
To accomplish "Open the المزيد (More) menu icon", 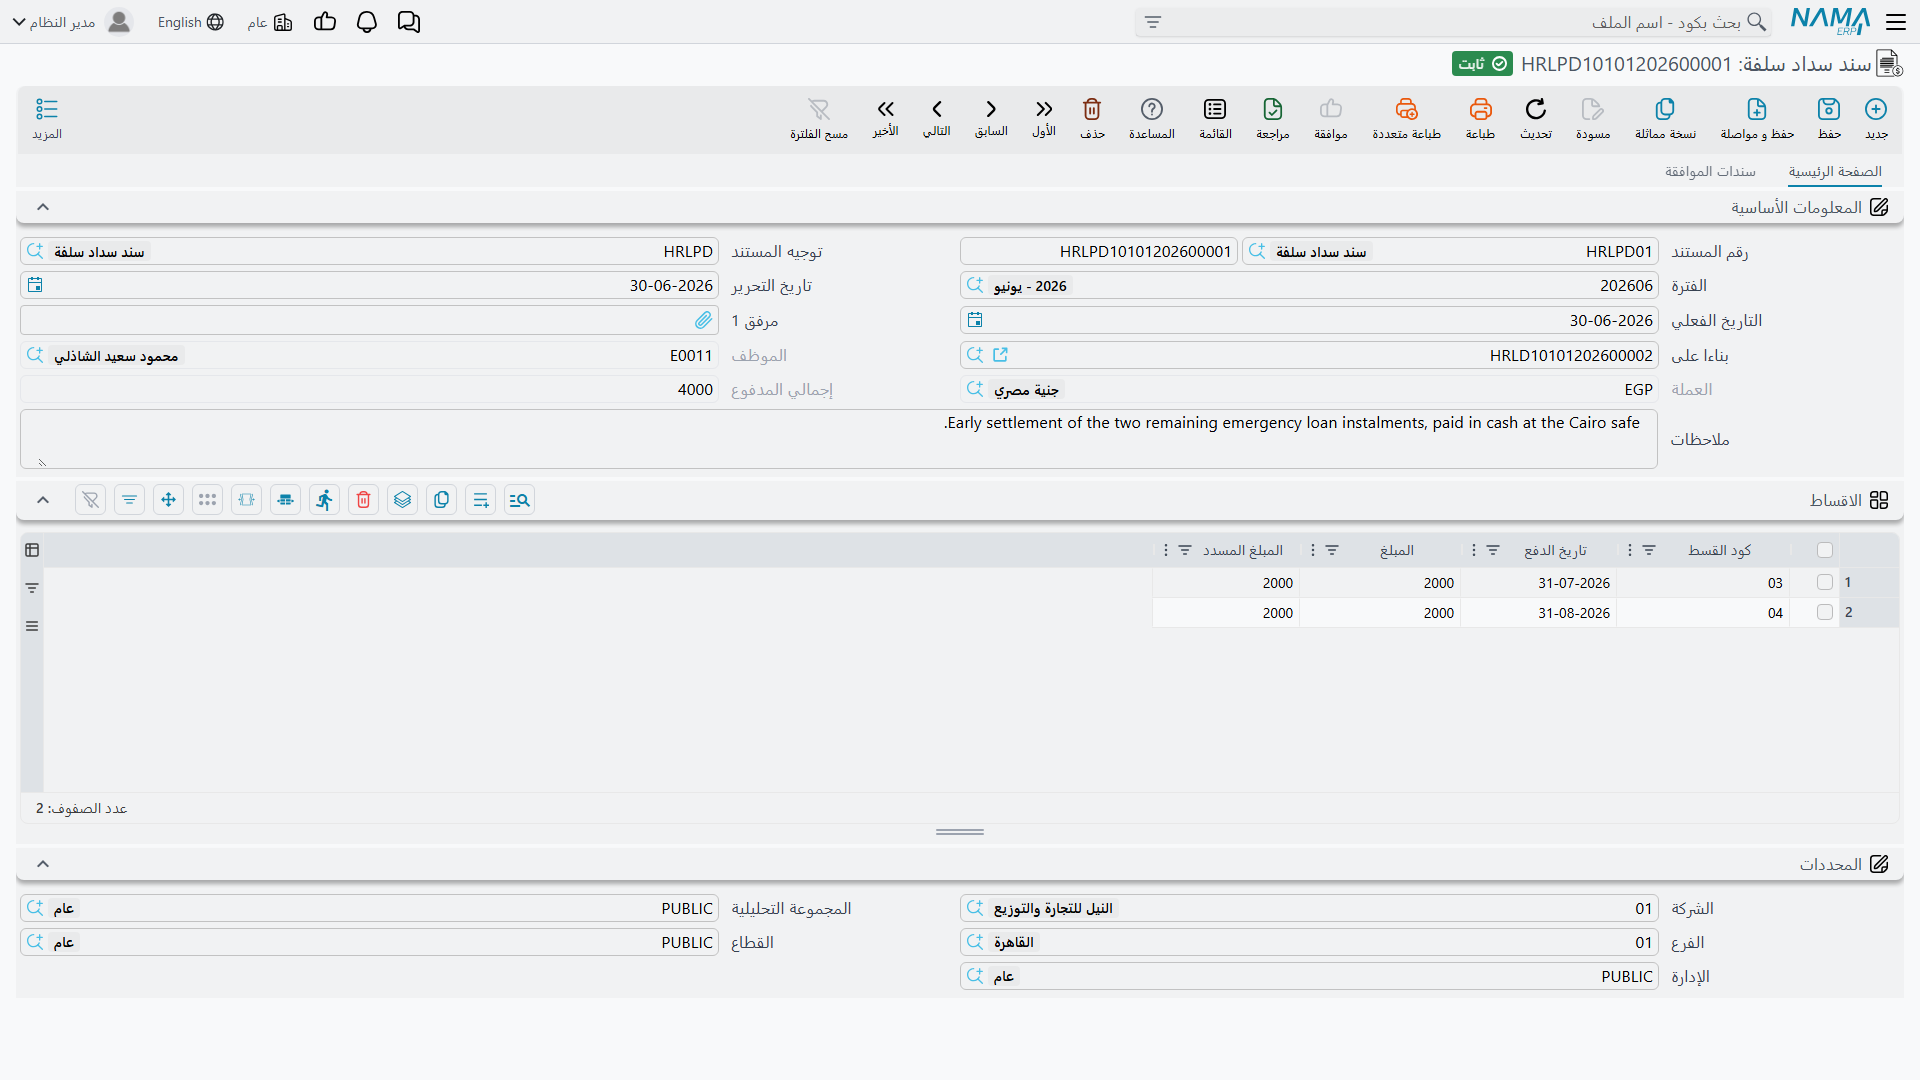I will click(47, 109).
